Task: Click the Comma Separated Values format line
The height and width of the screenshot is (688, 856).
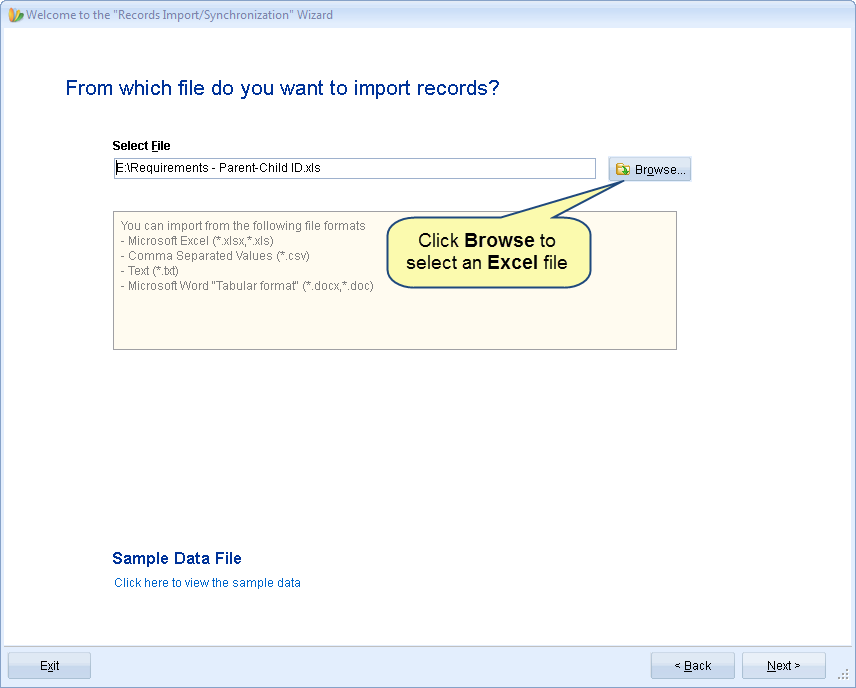Action: coord(215,256)
